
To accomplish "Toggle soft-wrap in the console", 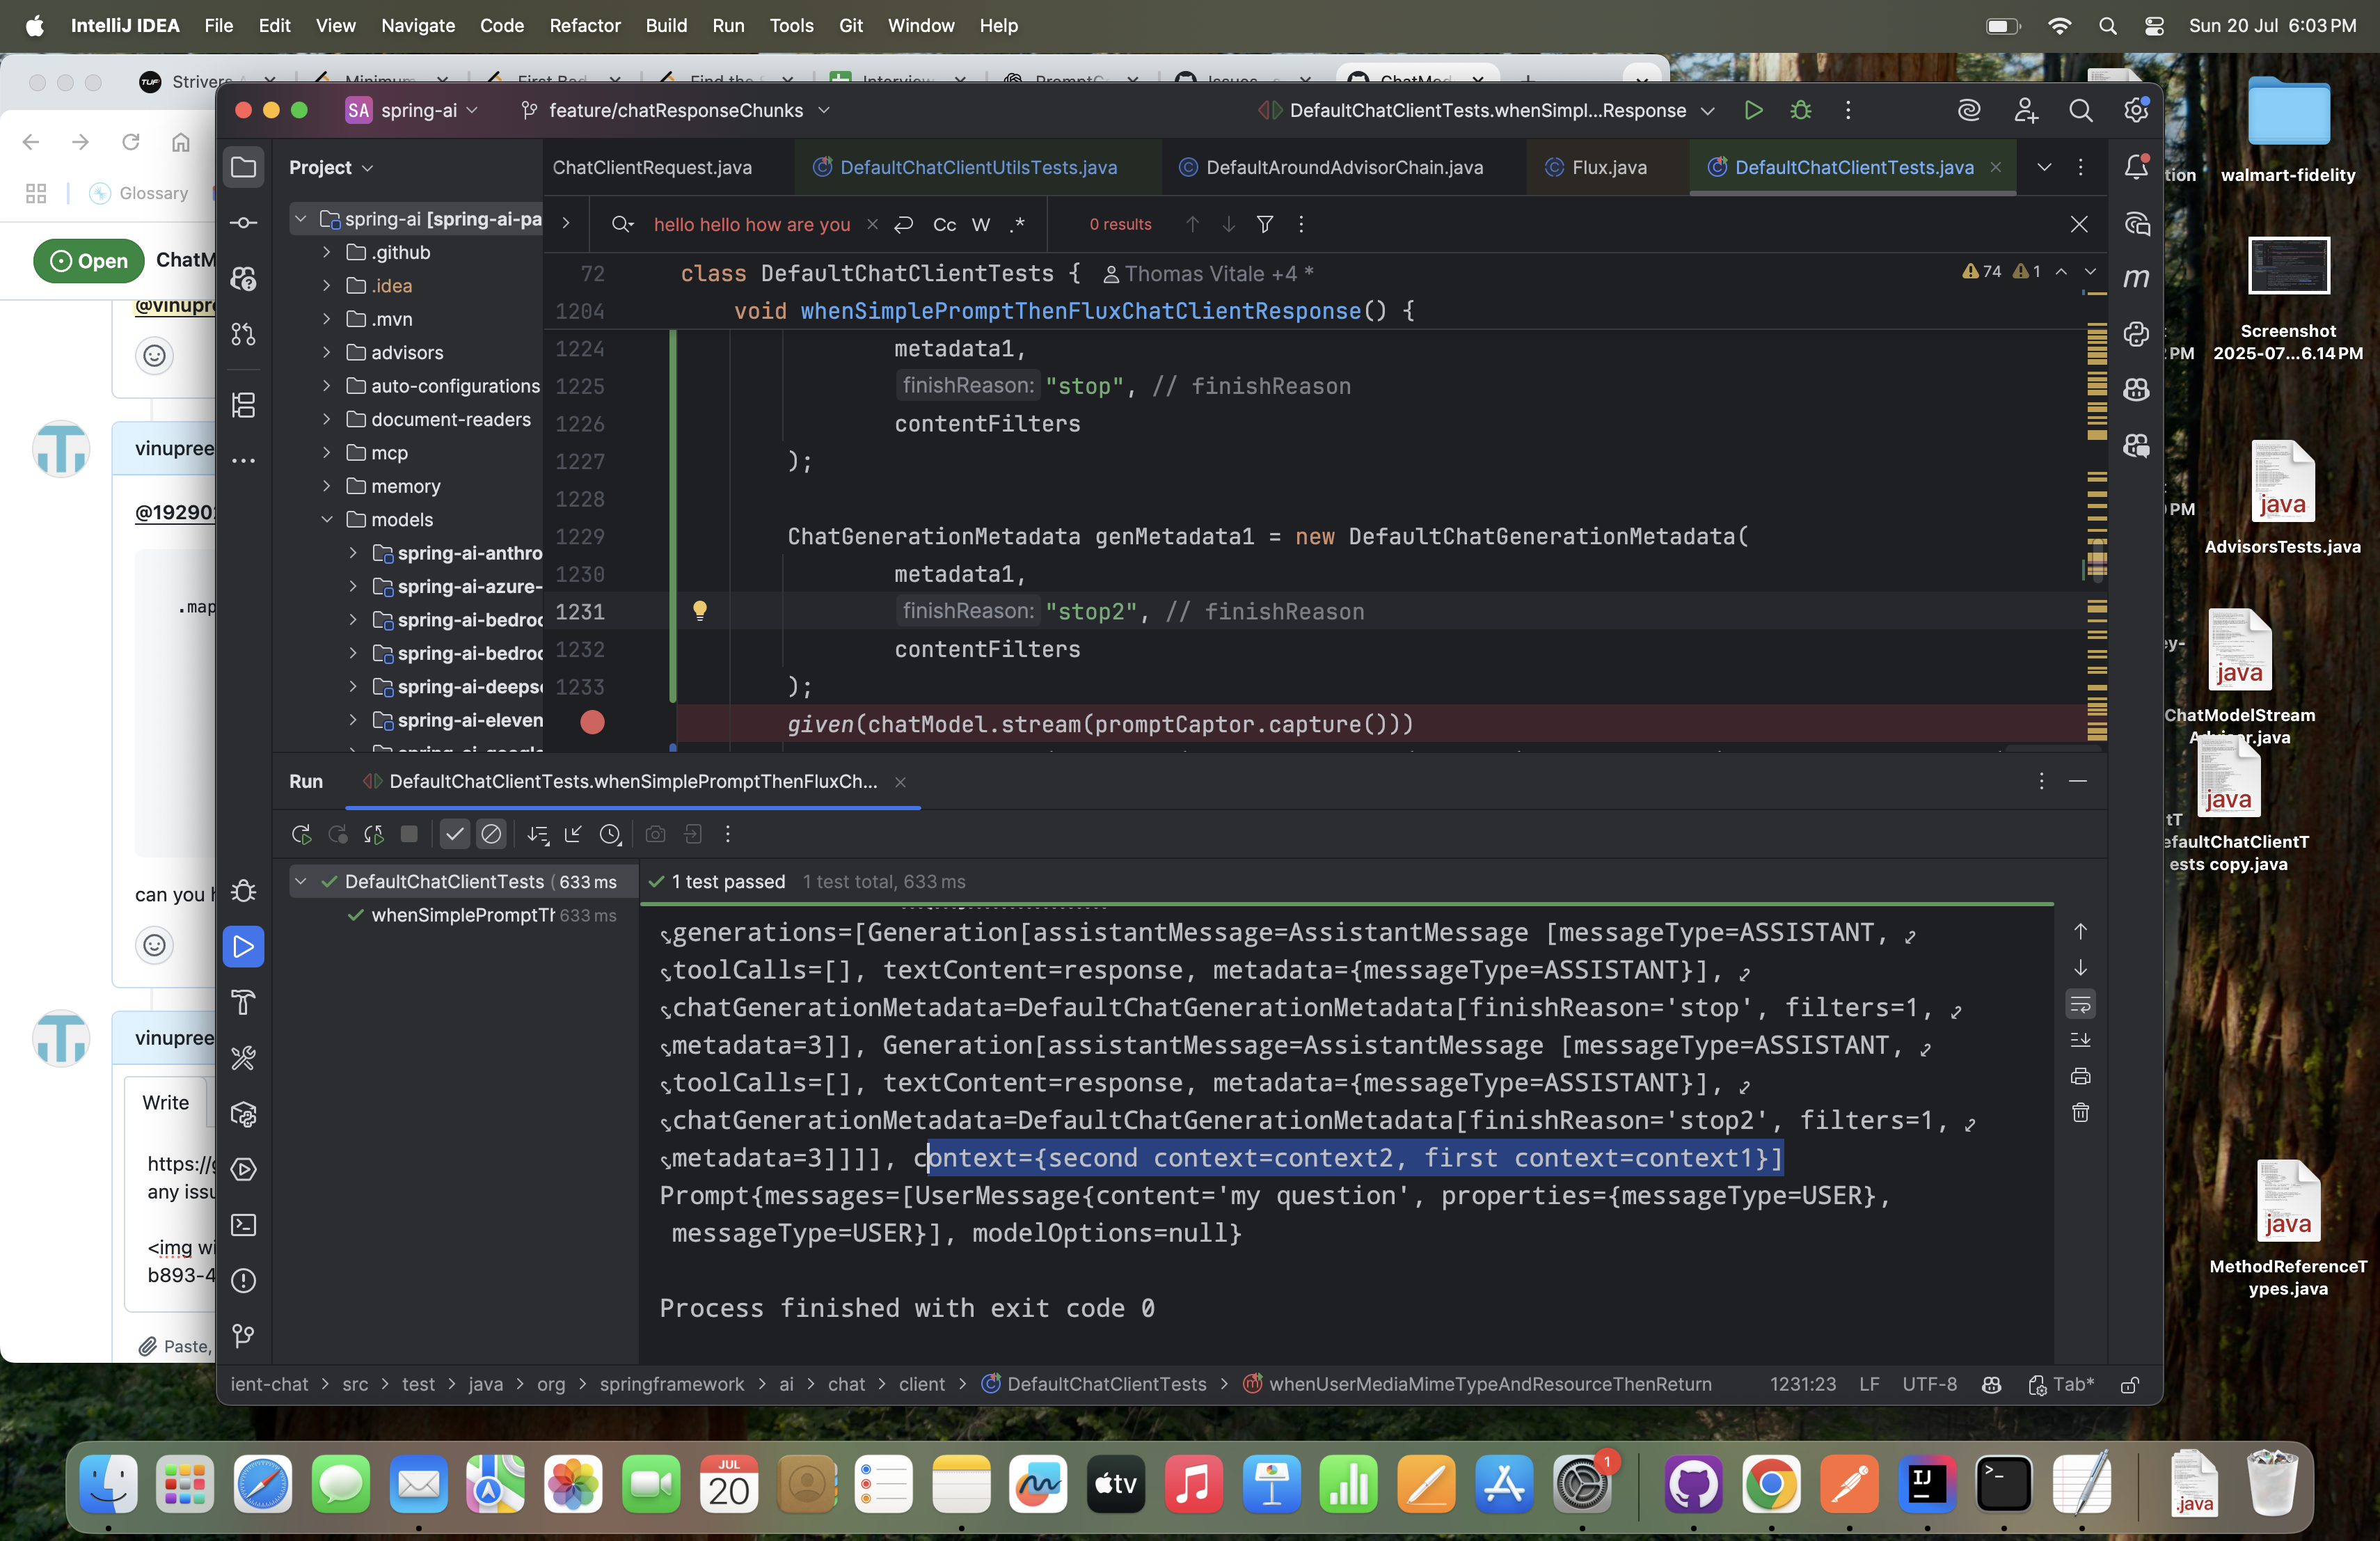I will [x=2080, y=1003].
